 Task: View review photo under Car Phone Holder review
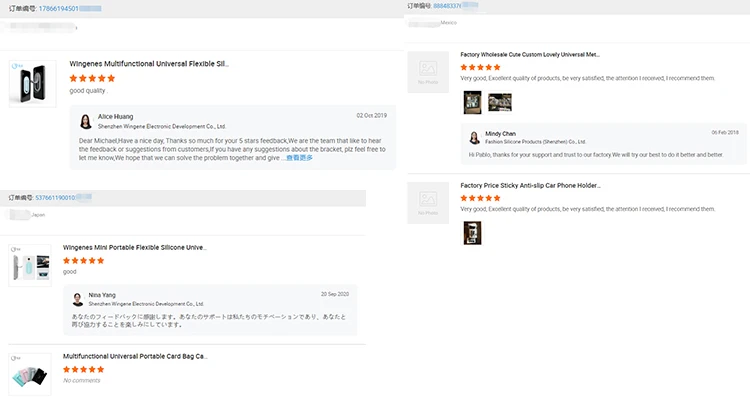pos(472,232)
